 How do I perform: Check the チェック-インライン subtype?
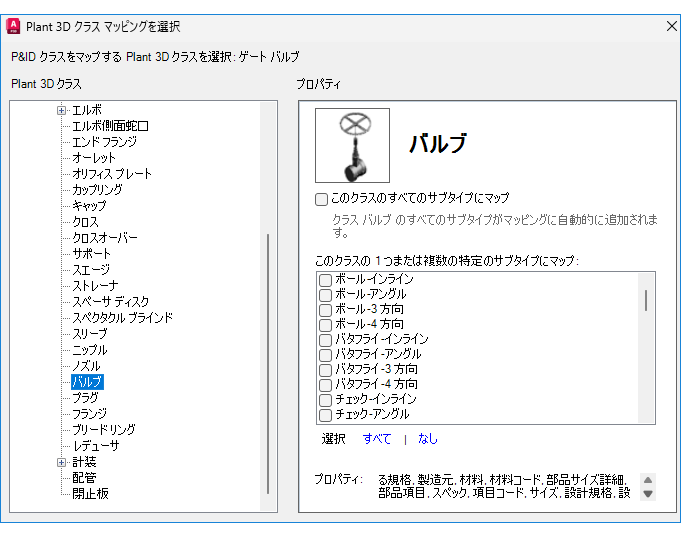(325, 400)
